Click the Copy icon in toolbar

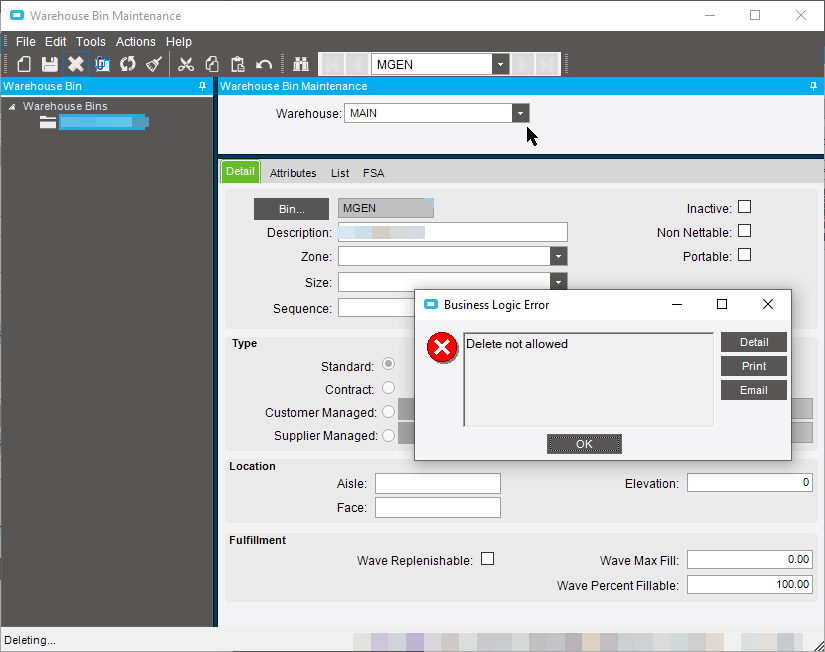click(212, 64)
